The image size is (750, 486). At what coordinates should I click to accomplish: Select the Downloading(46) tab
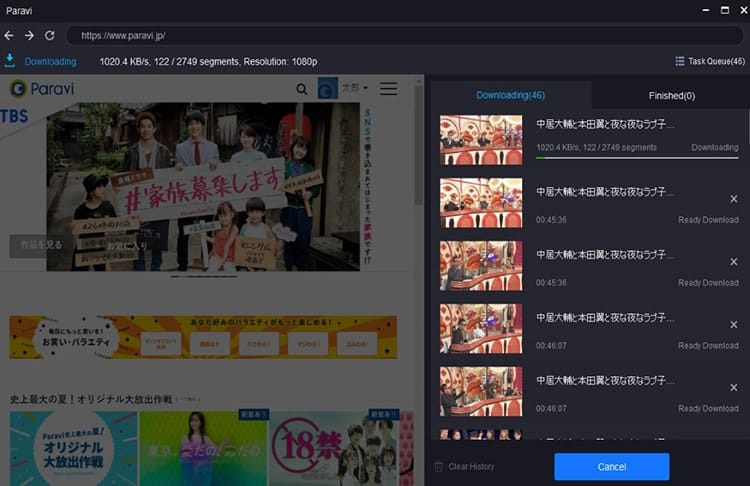tap(511, 95)
